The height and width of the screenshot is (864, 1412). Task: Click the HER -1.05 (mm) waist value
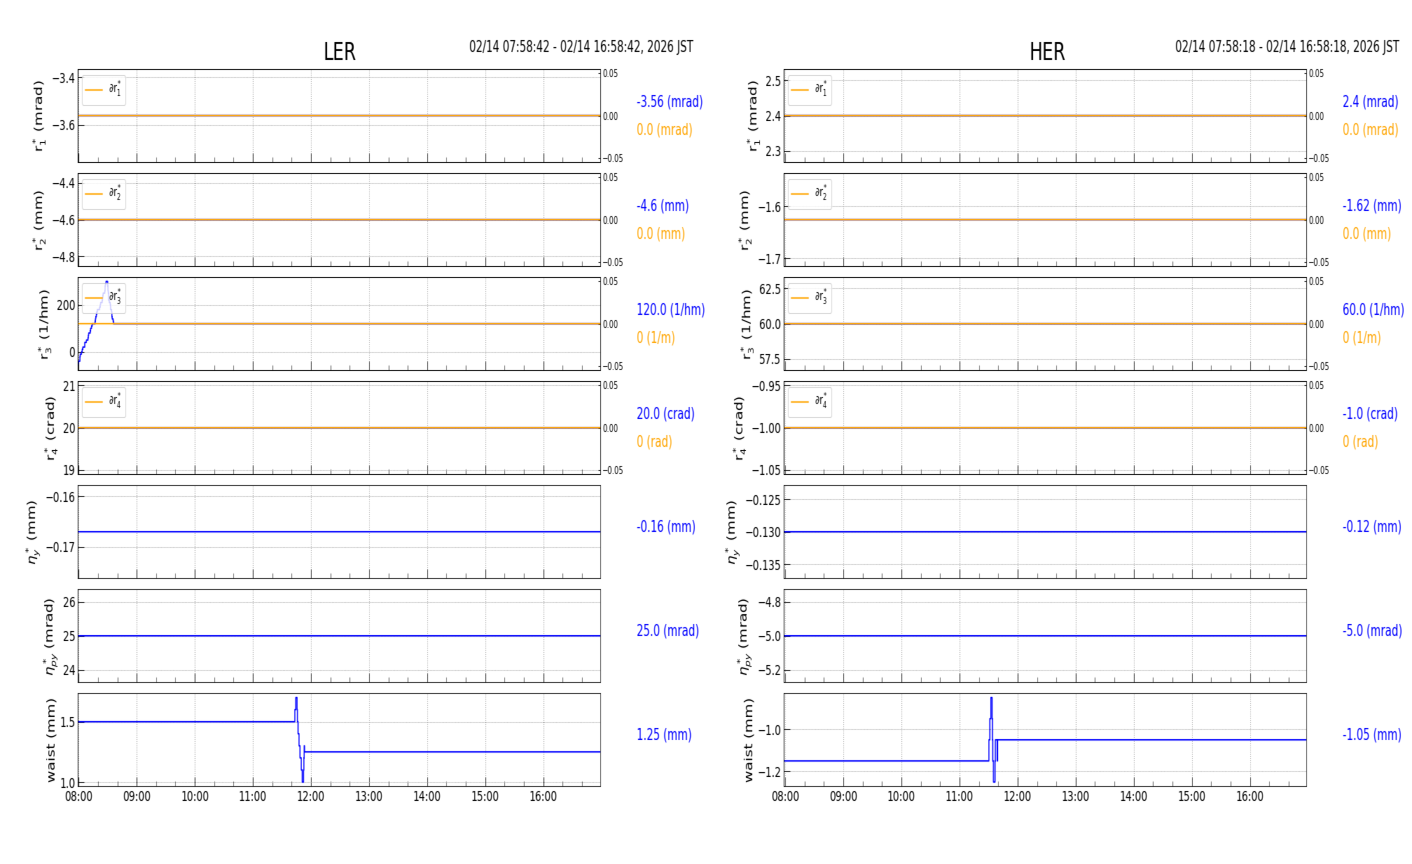point(1371,735)
